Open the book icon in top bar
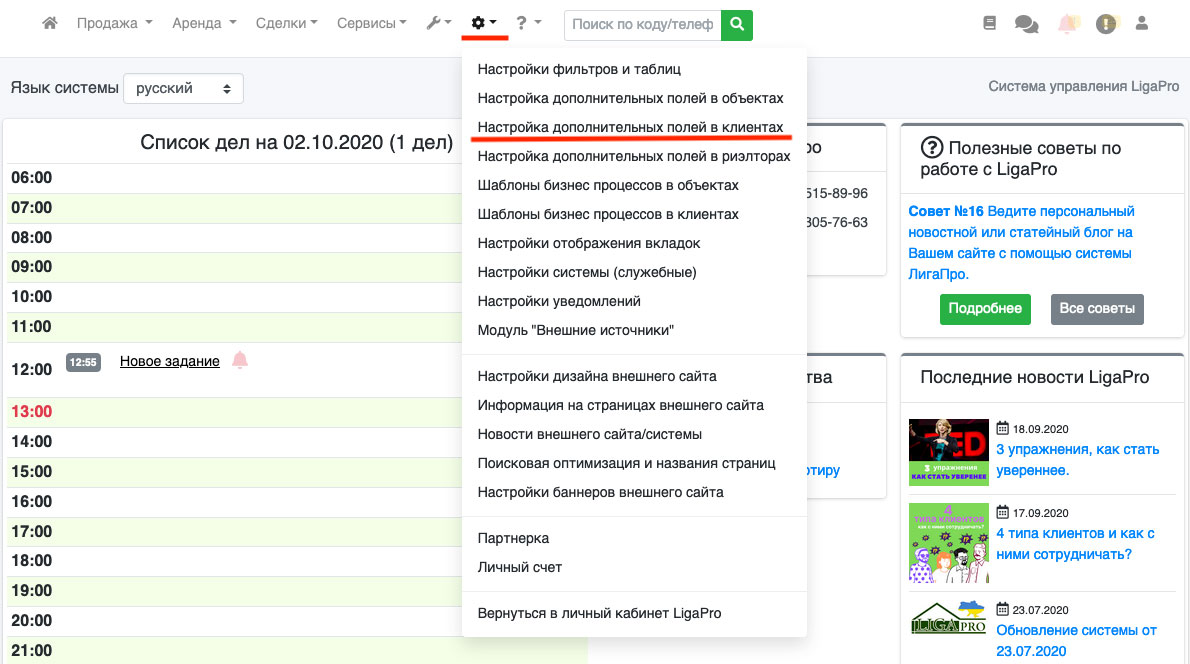The image size is (1190, 664). (990, 24)
